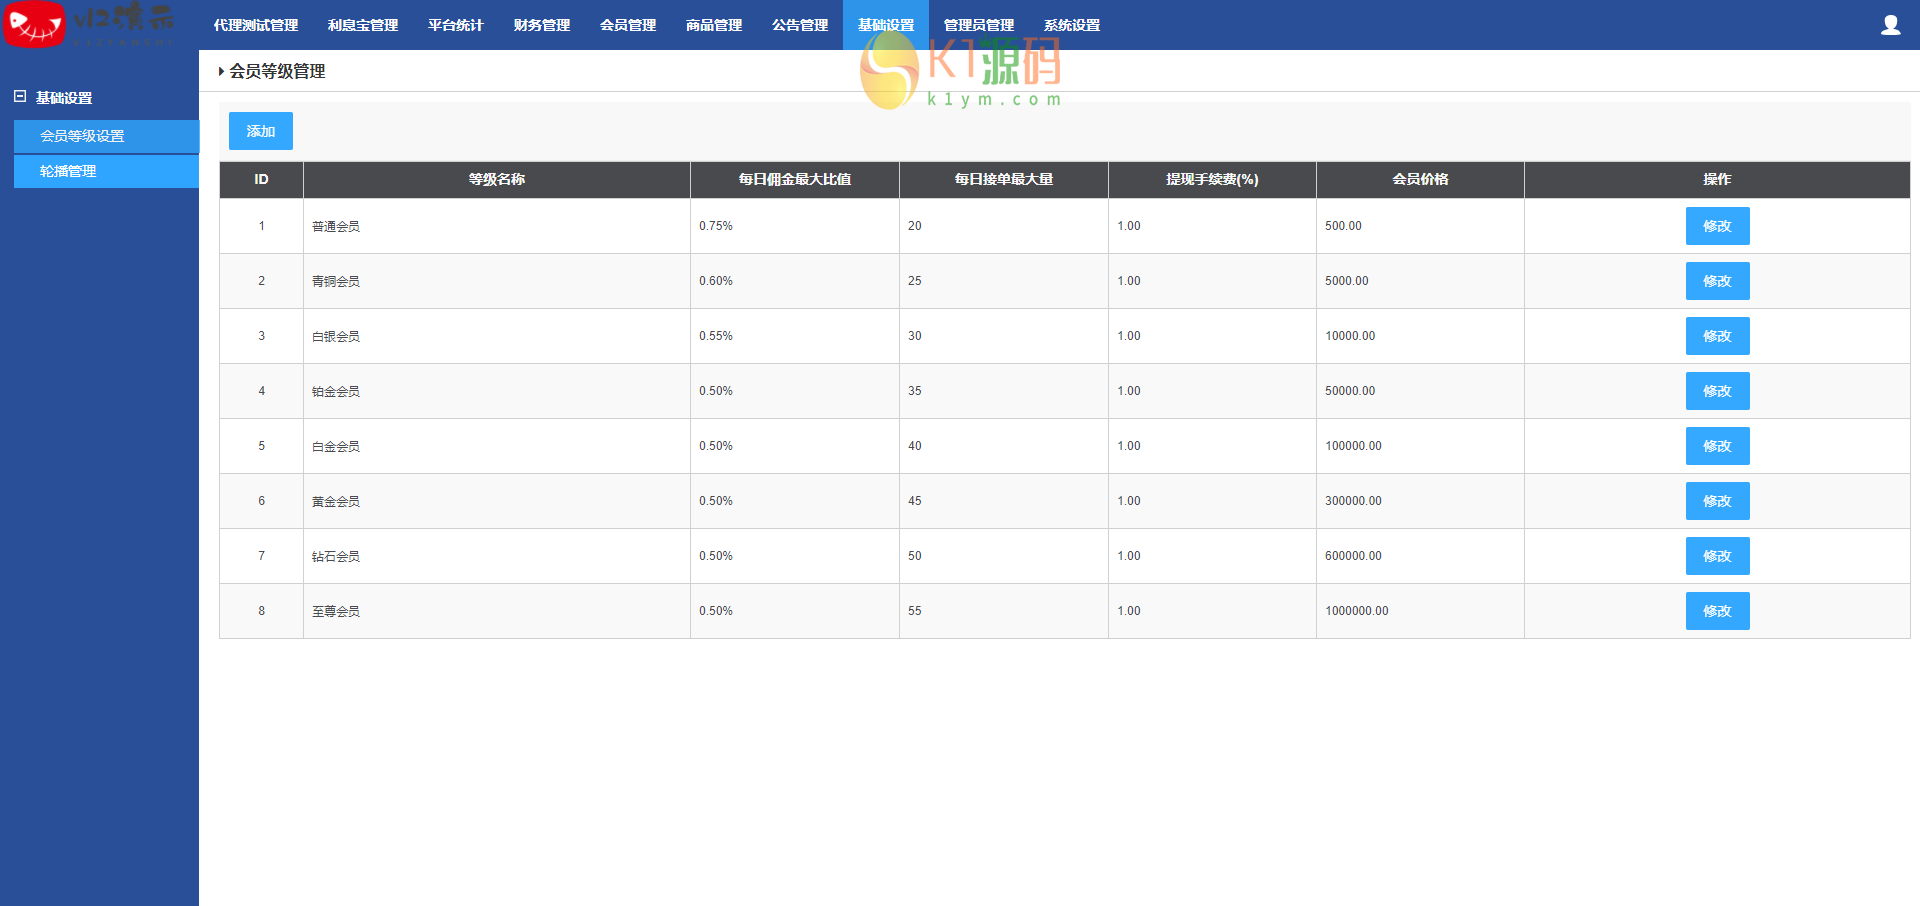Select the 会员价格 column header
The width and height of the screenshot is (1920, 906).
pos(1420,180)
